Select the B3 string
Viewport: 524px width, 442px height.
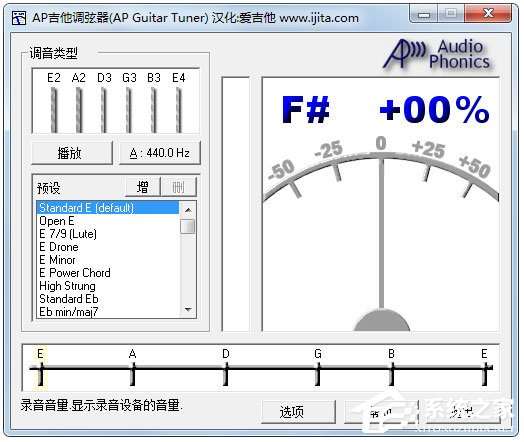tap(154, 110)
